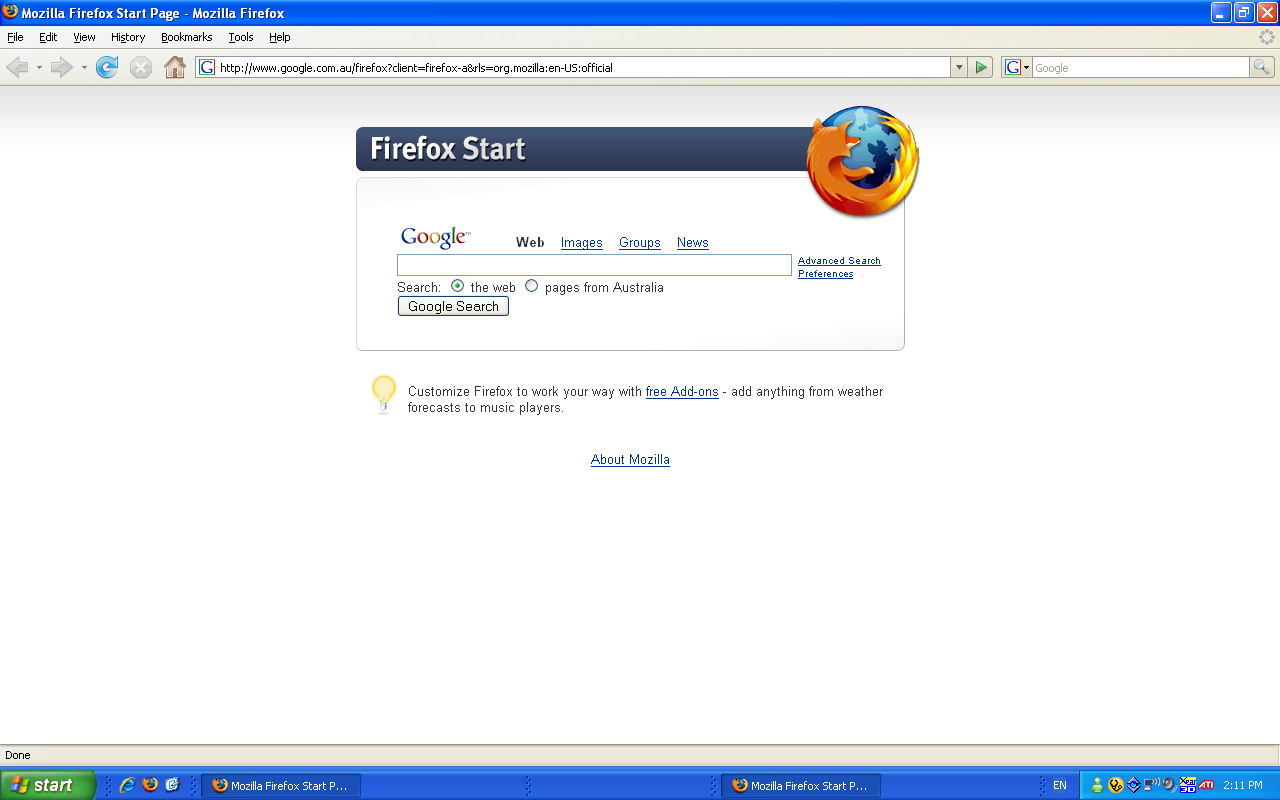Follow the free Add-ons link
Screen dimensions: 1280x800
tap(682, 392)
